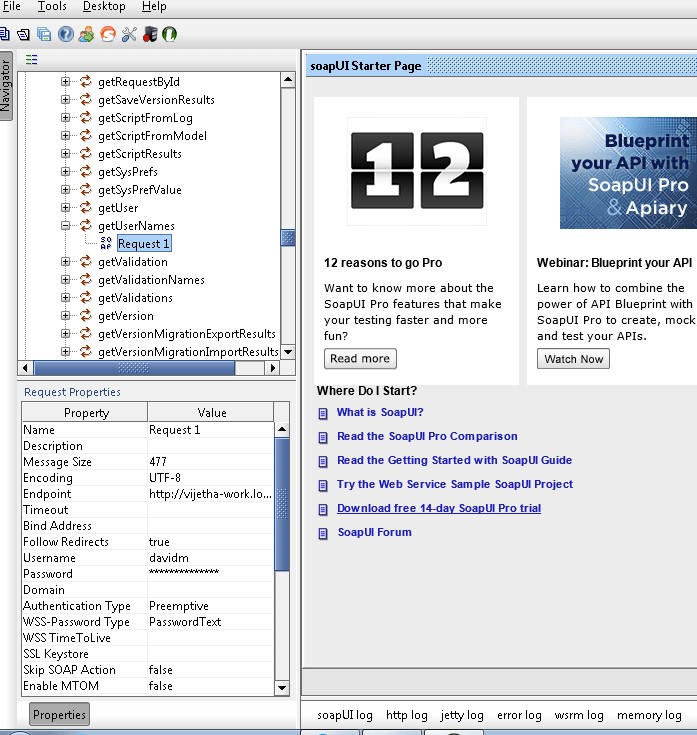The image size is (697, 735).
Task: Open the help question mark icon
Action: tap(66, 34)
